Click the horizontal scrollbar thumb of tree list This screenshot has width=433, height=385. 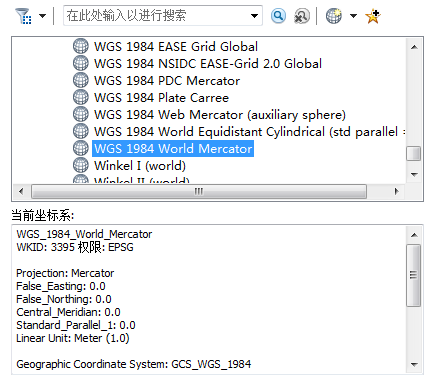coord(199,191)
